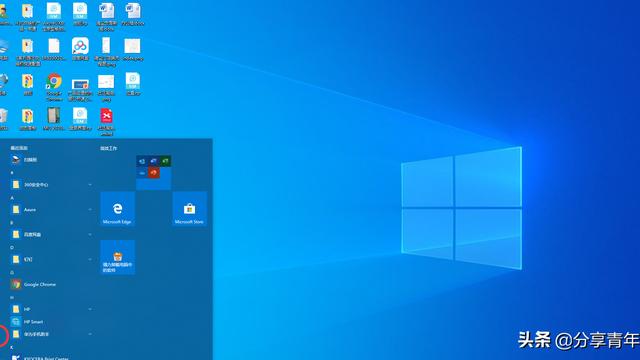Screen dimensions: 640x360
Task: Expand the 360安全中心 folder chevron
Action: 90,185
